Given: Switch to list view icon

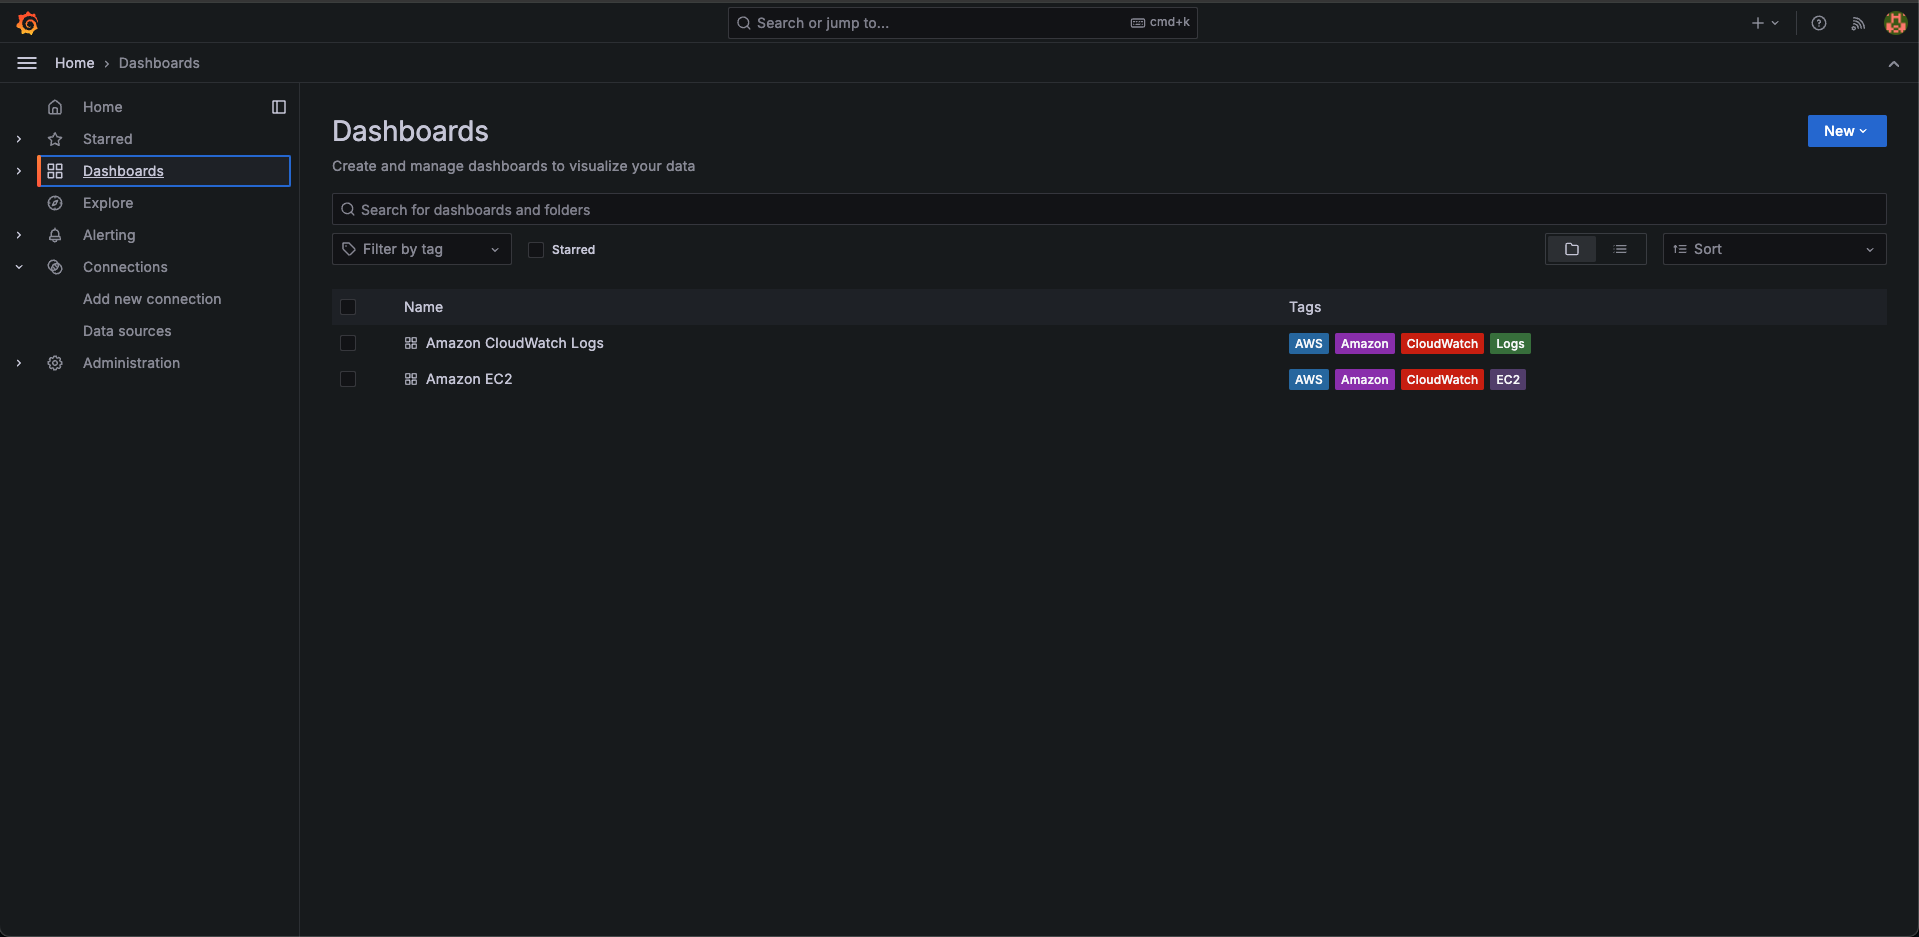Looking at the screenshot, I should tap(1620, 249).
